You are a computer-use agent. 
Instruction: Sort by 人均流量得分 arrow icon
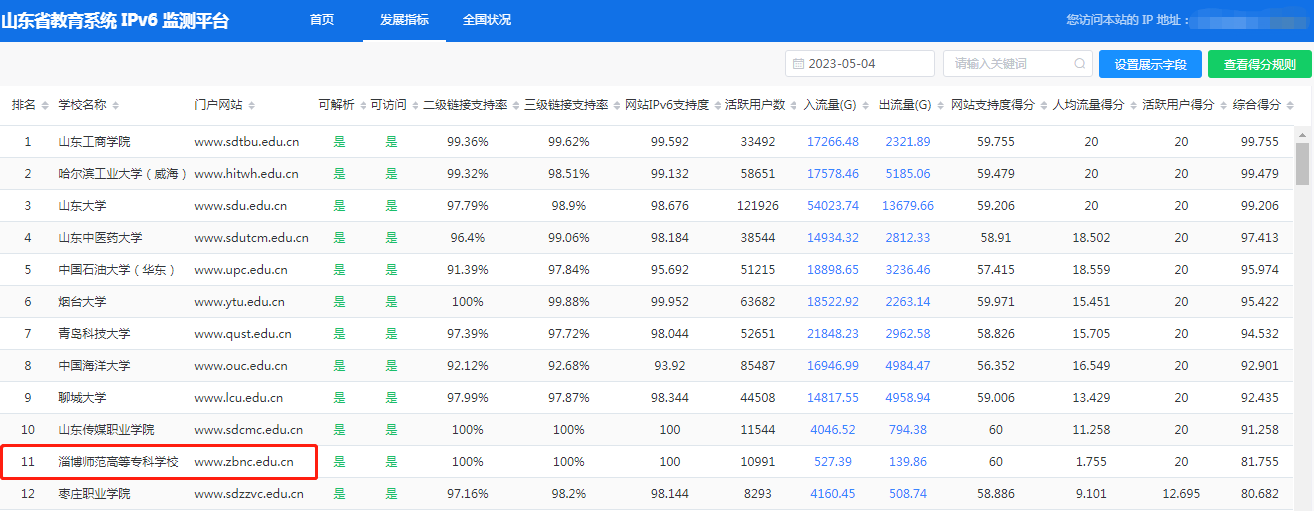[x=1132, y=105]
